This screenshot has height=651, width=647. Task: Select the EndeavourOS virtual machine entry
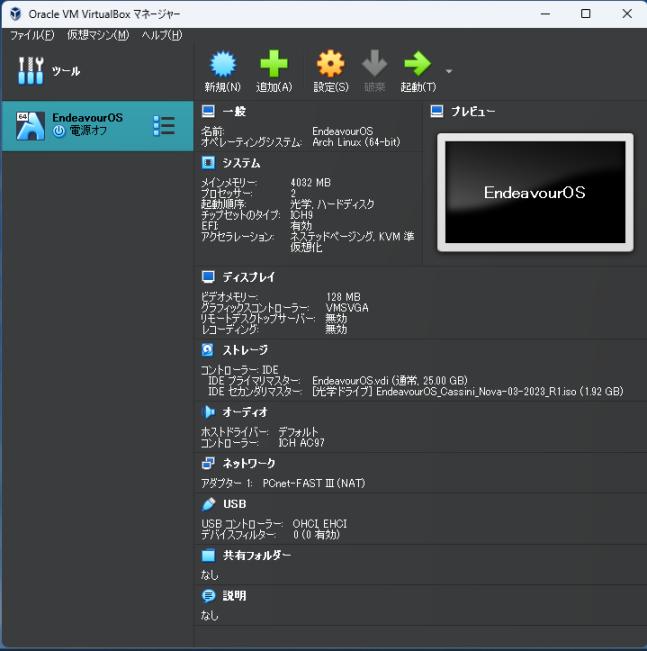point(98,126)
